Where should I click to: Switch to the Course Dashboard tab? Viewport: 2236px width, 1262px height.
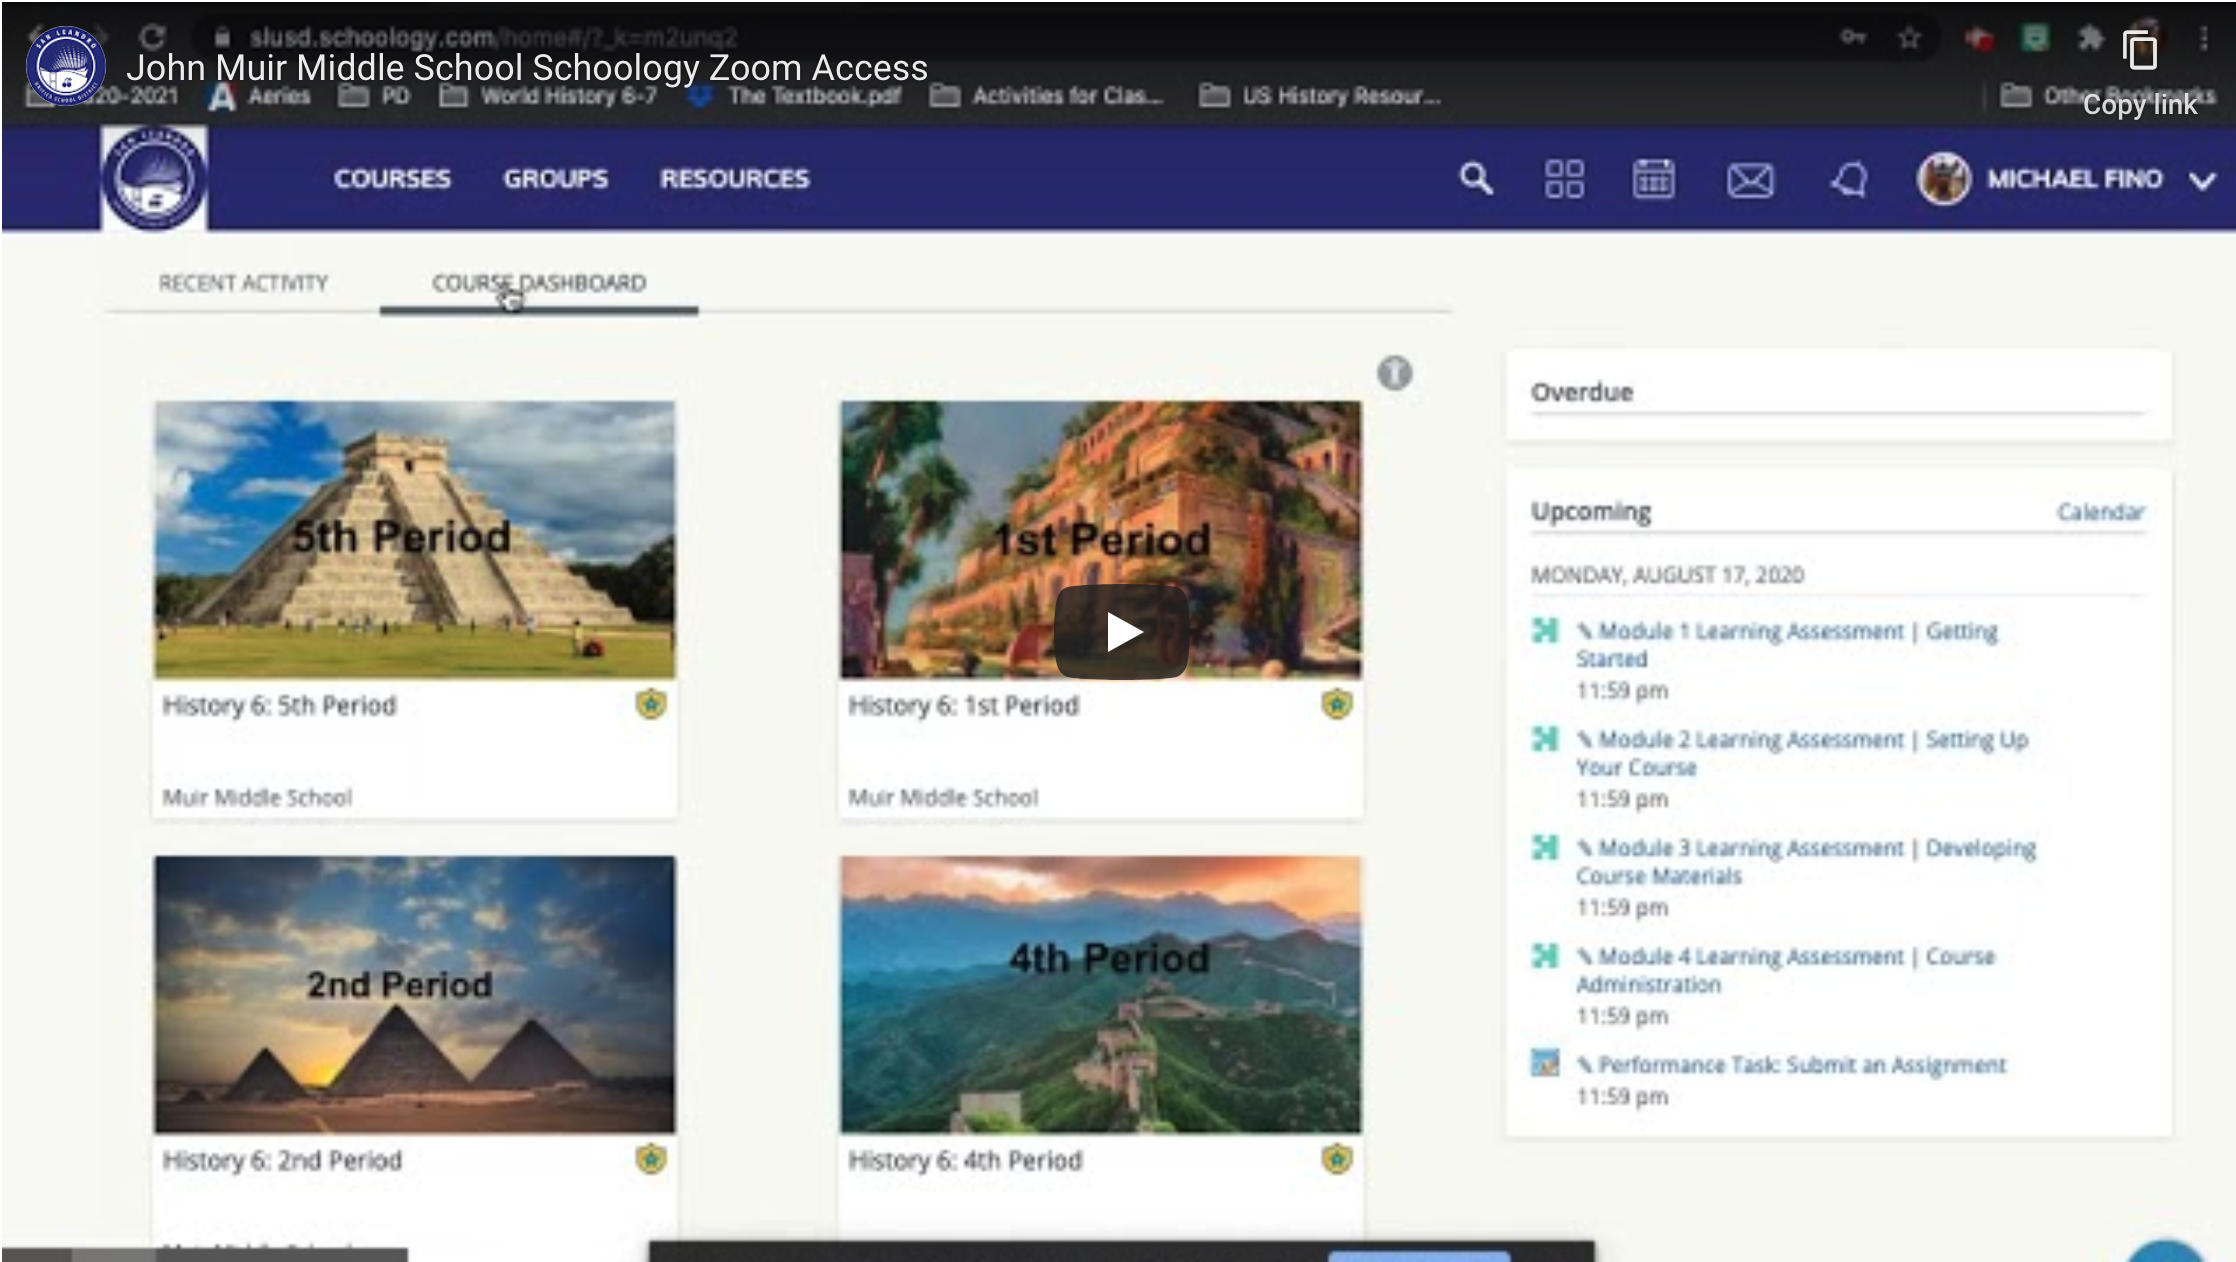pos(539,283)
